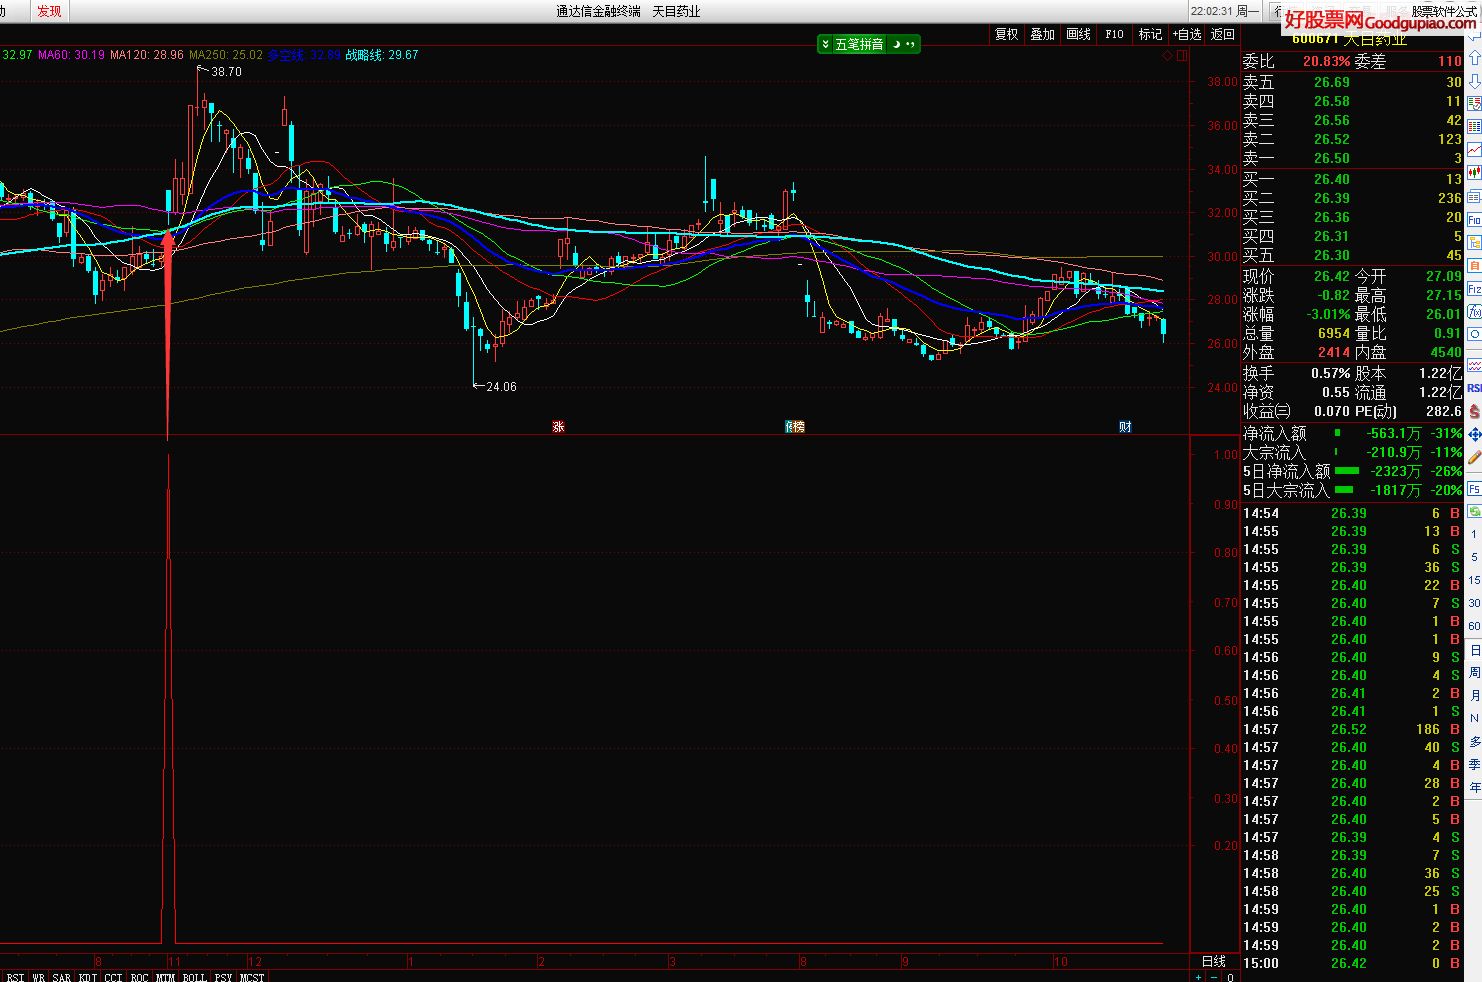Click the 涨 event marker on chart

558,427
